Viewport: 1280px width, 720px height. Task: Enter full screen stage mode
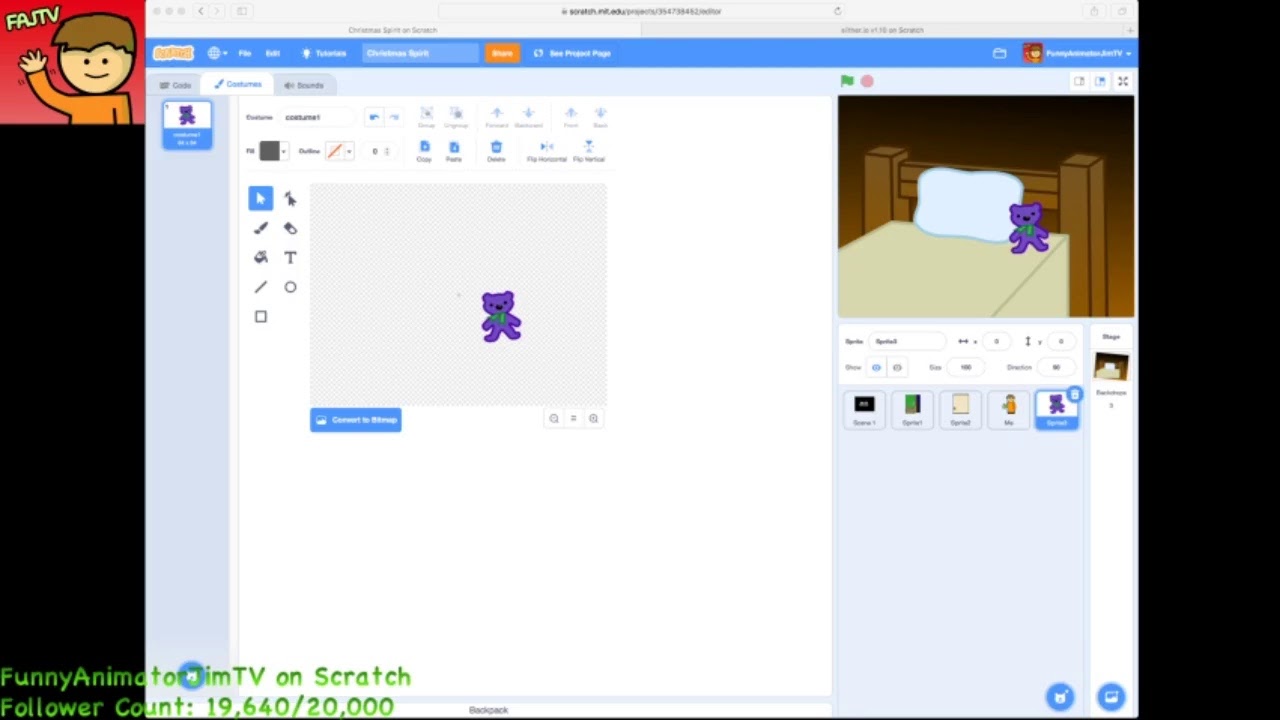point(1123,81)
